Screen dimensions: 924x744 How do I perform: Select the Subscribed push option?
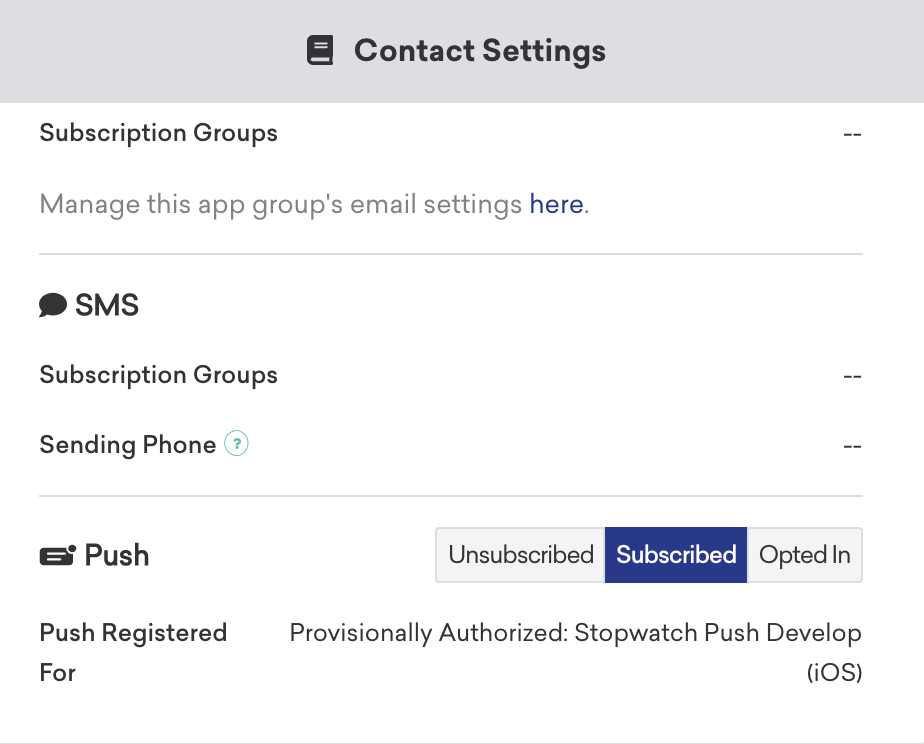coord(676,555)
